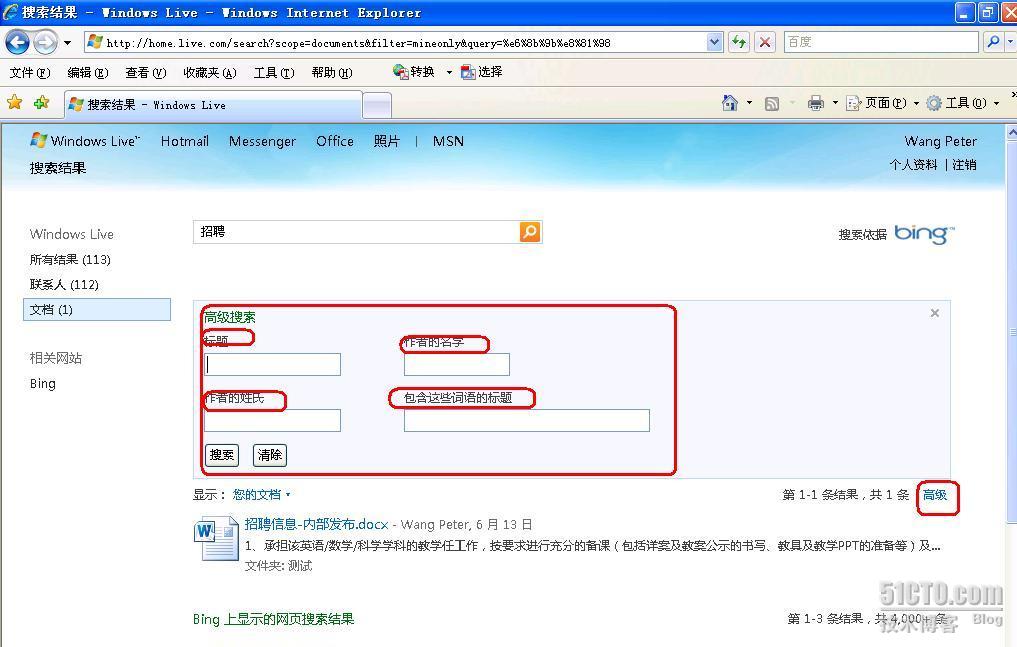Open the Bing related site link

click(43, 384)
